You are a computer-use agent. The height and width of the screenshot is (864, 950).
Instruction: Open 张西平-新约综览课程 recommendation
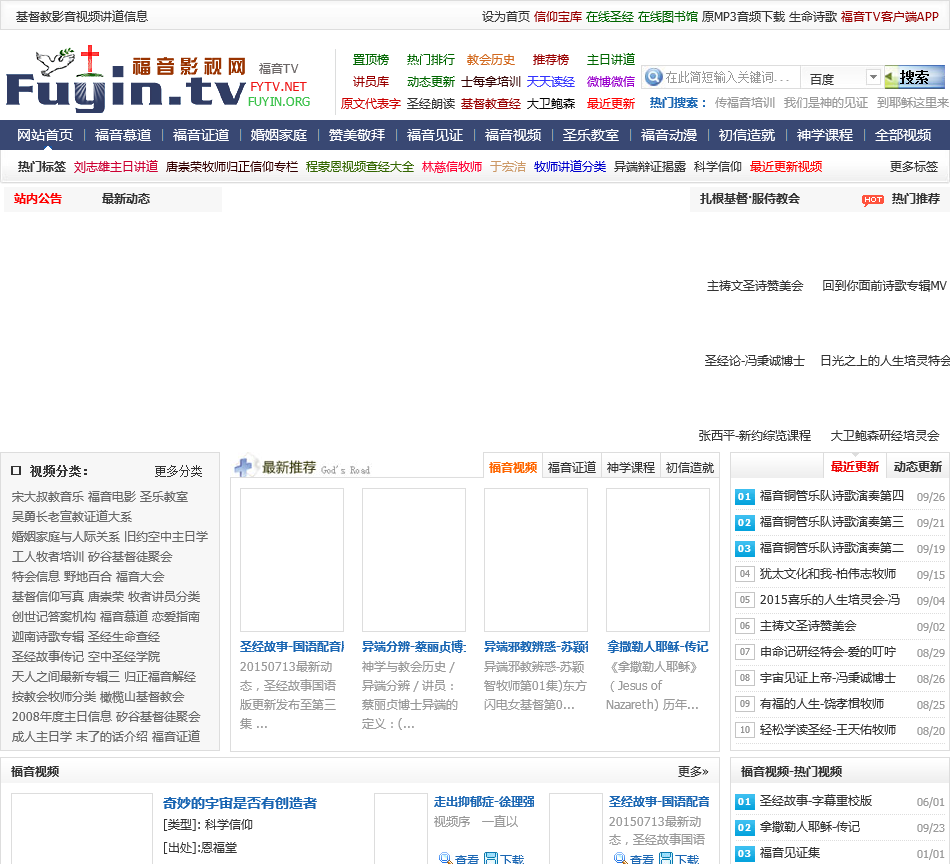[754, 436]
